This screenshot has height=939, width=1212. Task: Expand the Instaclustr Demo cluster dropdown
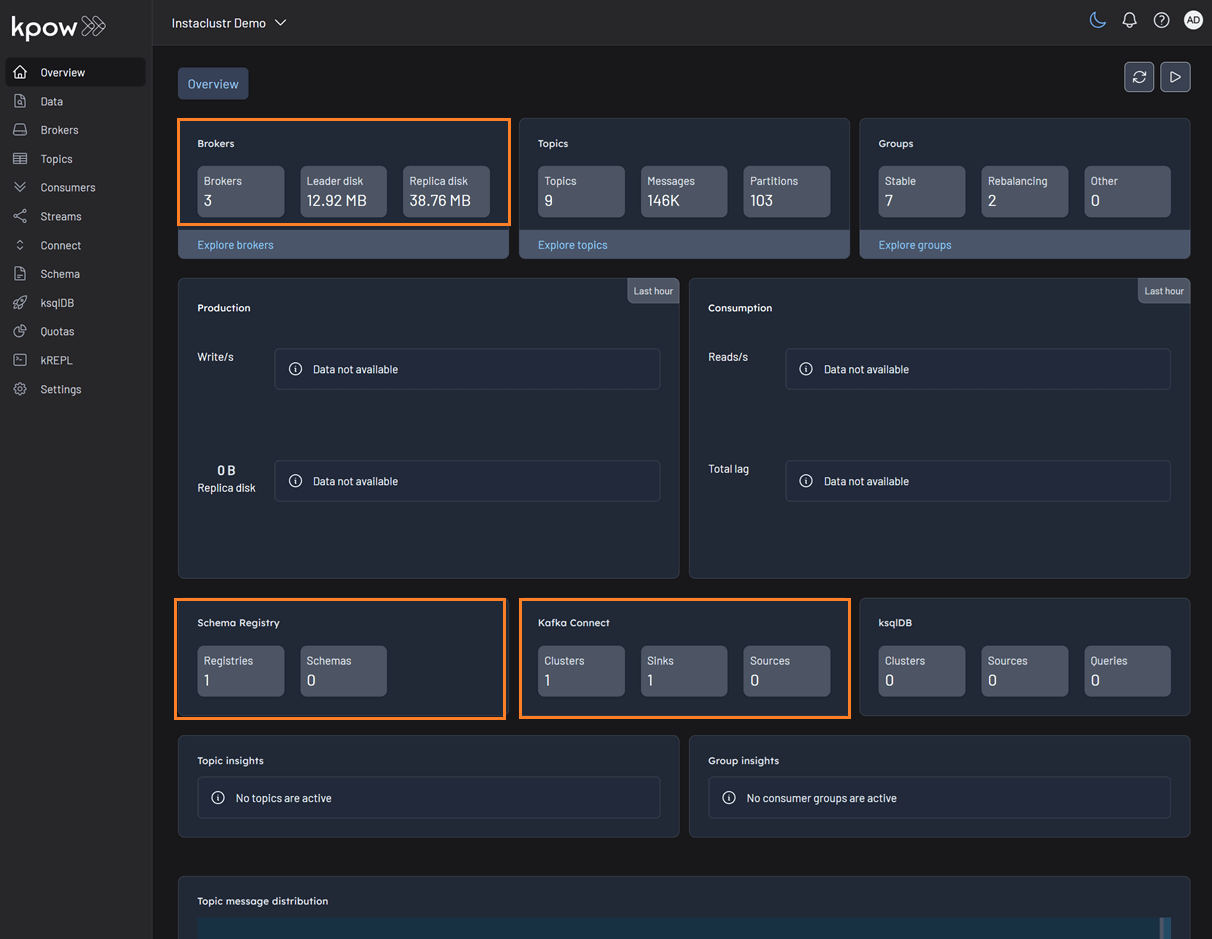point(229,23)
